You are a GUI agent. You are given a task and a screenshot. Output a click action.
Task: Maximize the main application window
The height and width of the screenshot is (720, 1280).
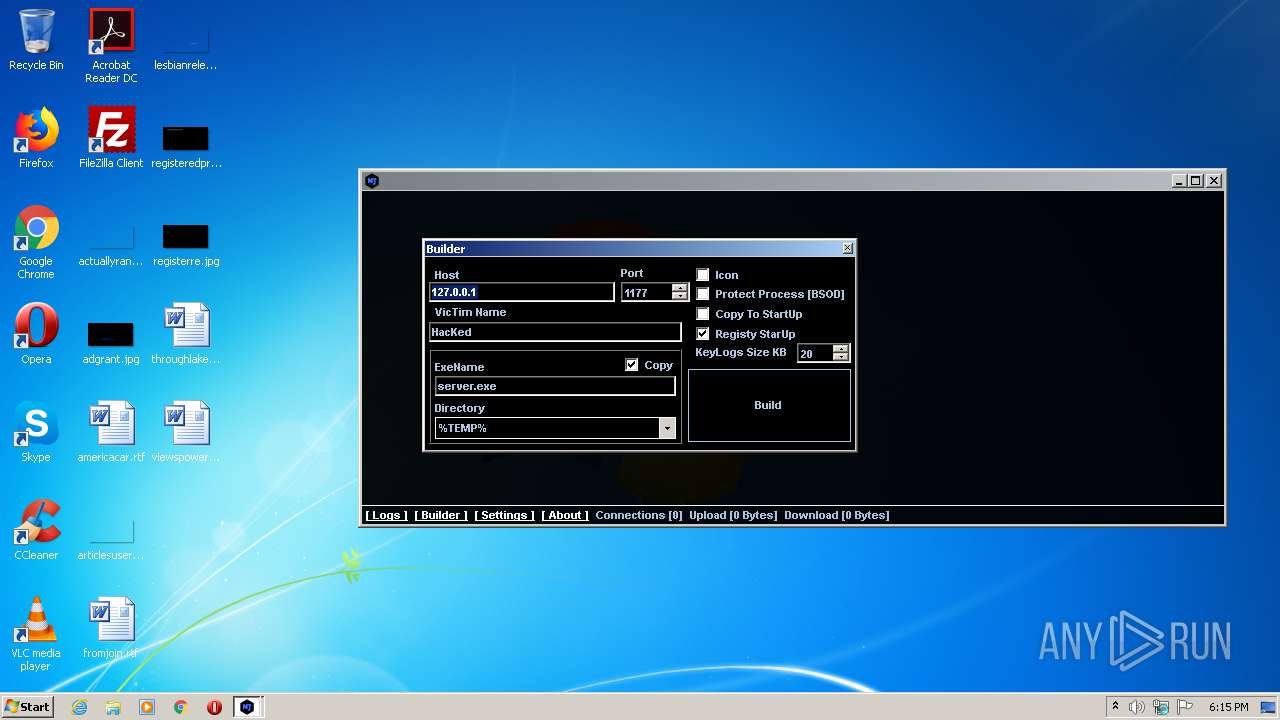coord(1196,181)
